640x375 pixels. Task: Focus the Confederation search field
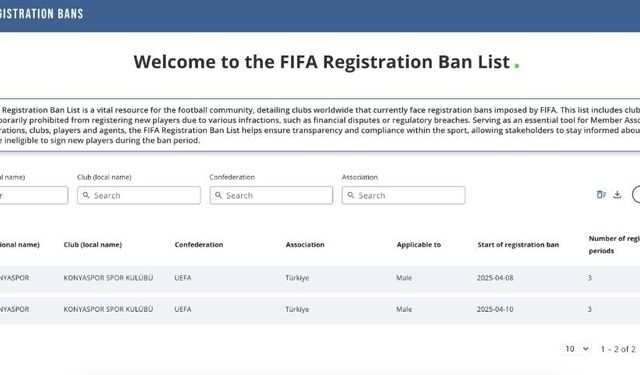[x=271, y=195]
